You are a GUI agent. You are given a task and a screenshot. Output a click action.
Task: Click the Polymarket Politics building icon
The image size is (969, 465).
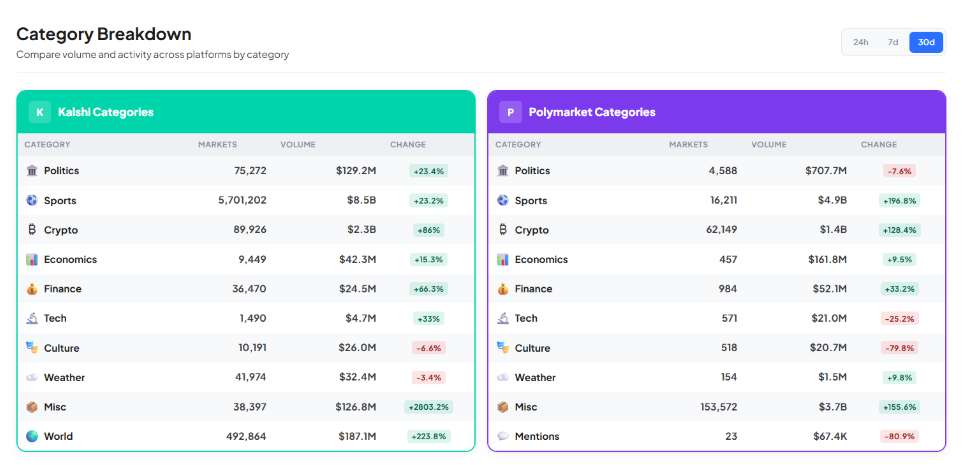point(503,171)
